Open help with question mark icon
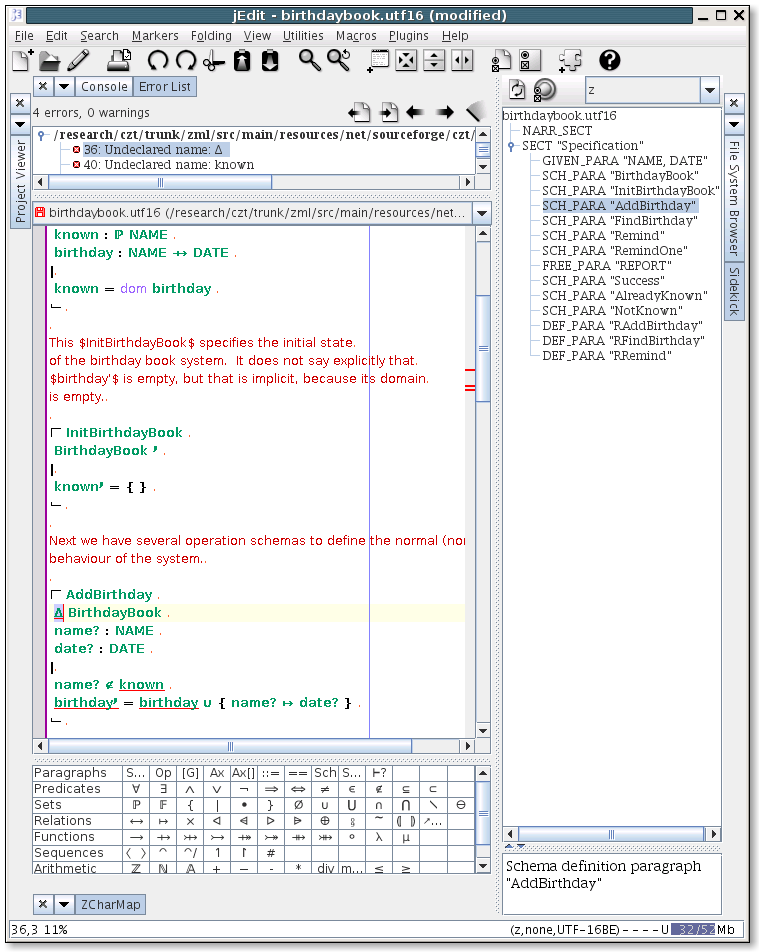Screen dimensions: 759x952 pyautogui.click(x=610, y=60)
